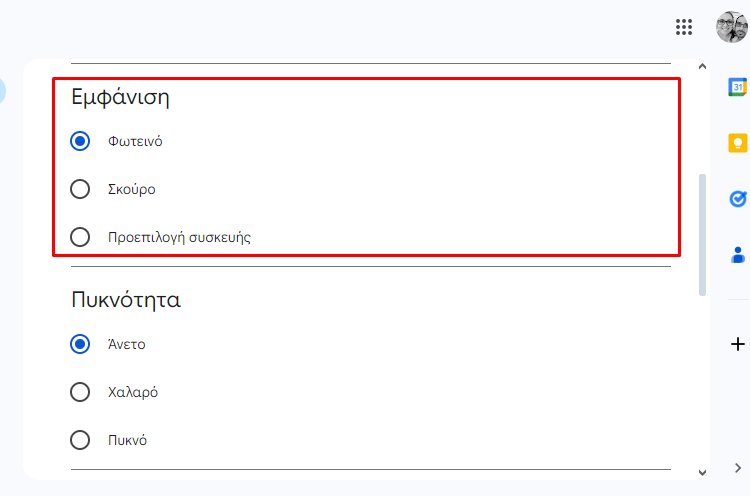Select the Φωτεινό radio button
The height and width of the screenshot is (500, 750).
coord(80,141)
